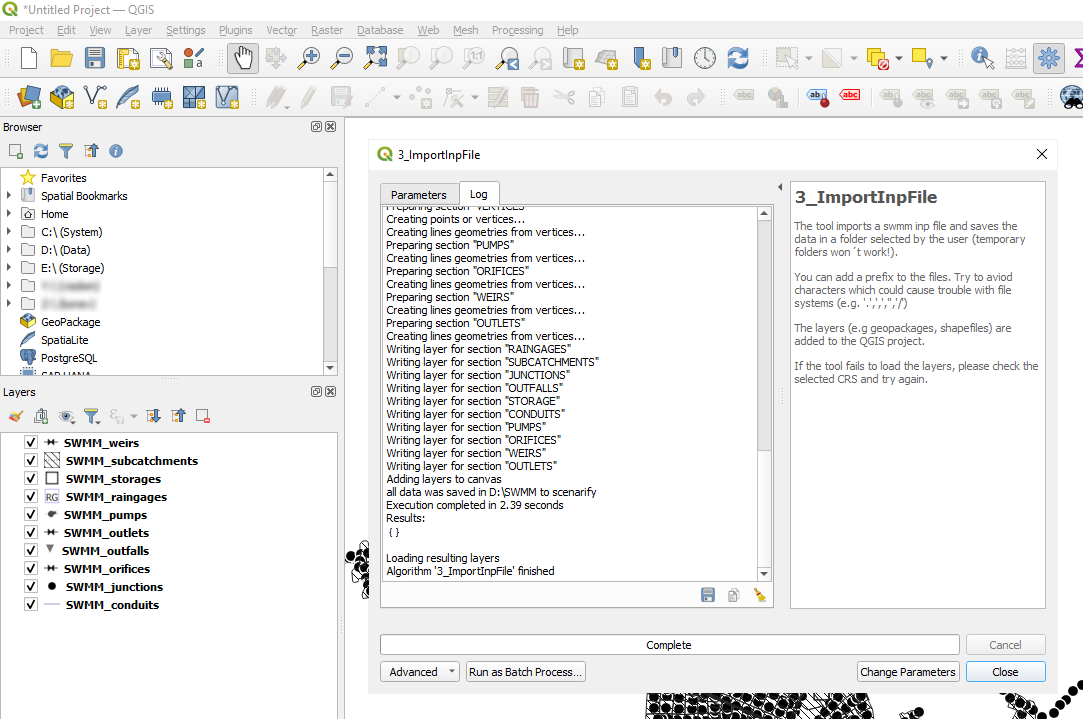This screenshot has height=719, width=1083.
Task: Click the Zoom Full extent icon
Action: tap(375, 58)
